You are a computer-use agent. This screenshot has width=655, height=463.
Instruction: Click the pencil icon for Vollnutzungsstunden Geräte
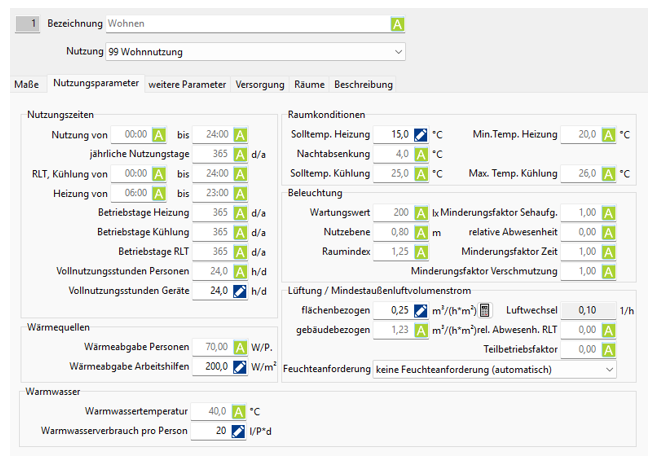tap(241, 290)
